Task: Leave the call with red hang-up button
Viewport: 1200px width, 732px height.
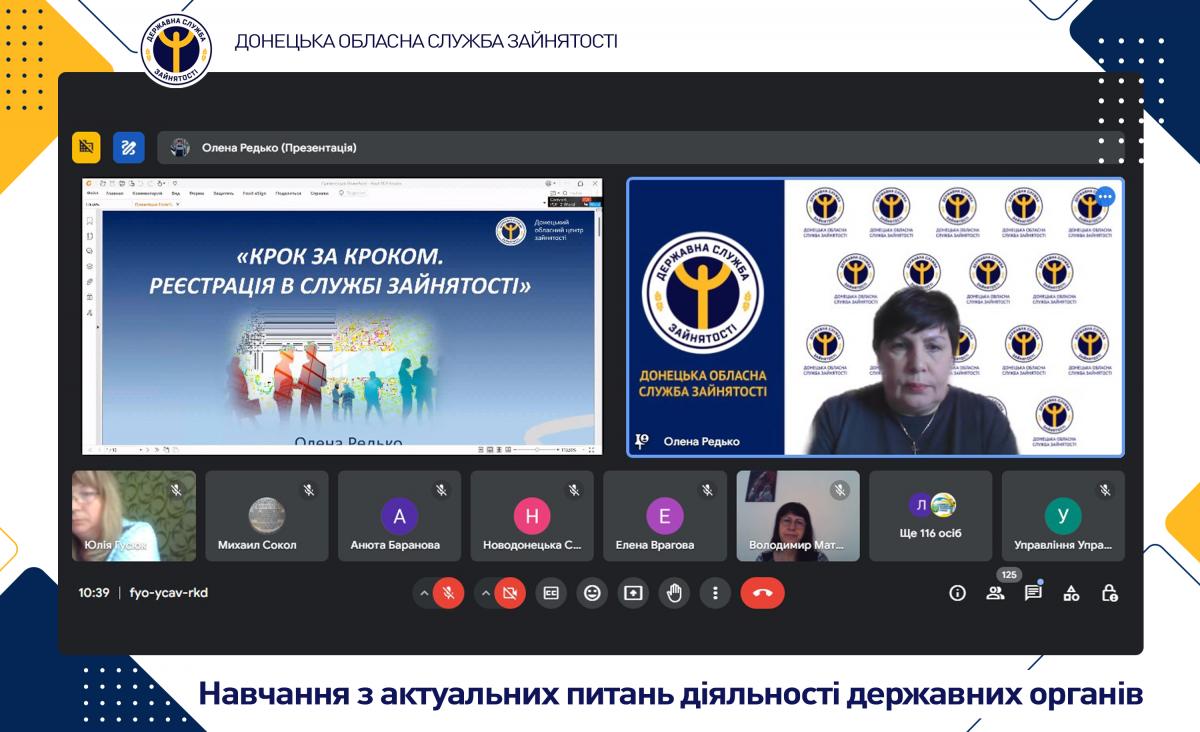Action: click(762, 593)
